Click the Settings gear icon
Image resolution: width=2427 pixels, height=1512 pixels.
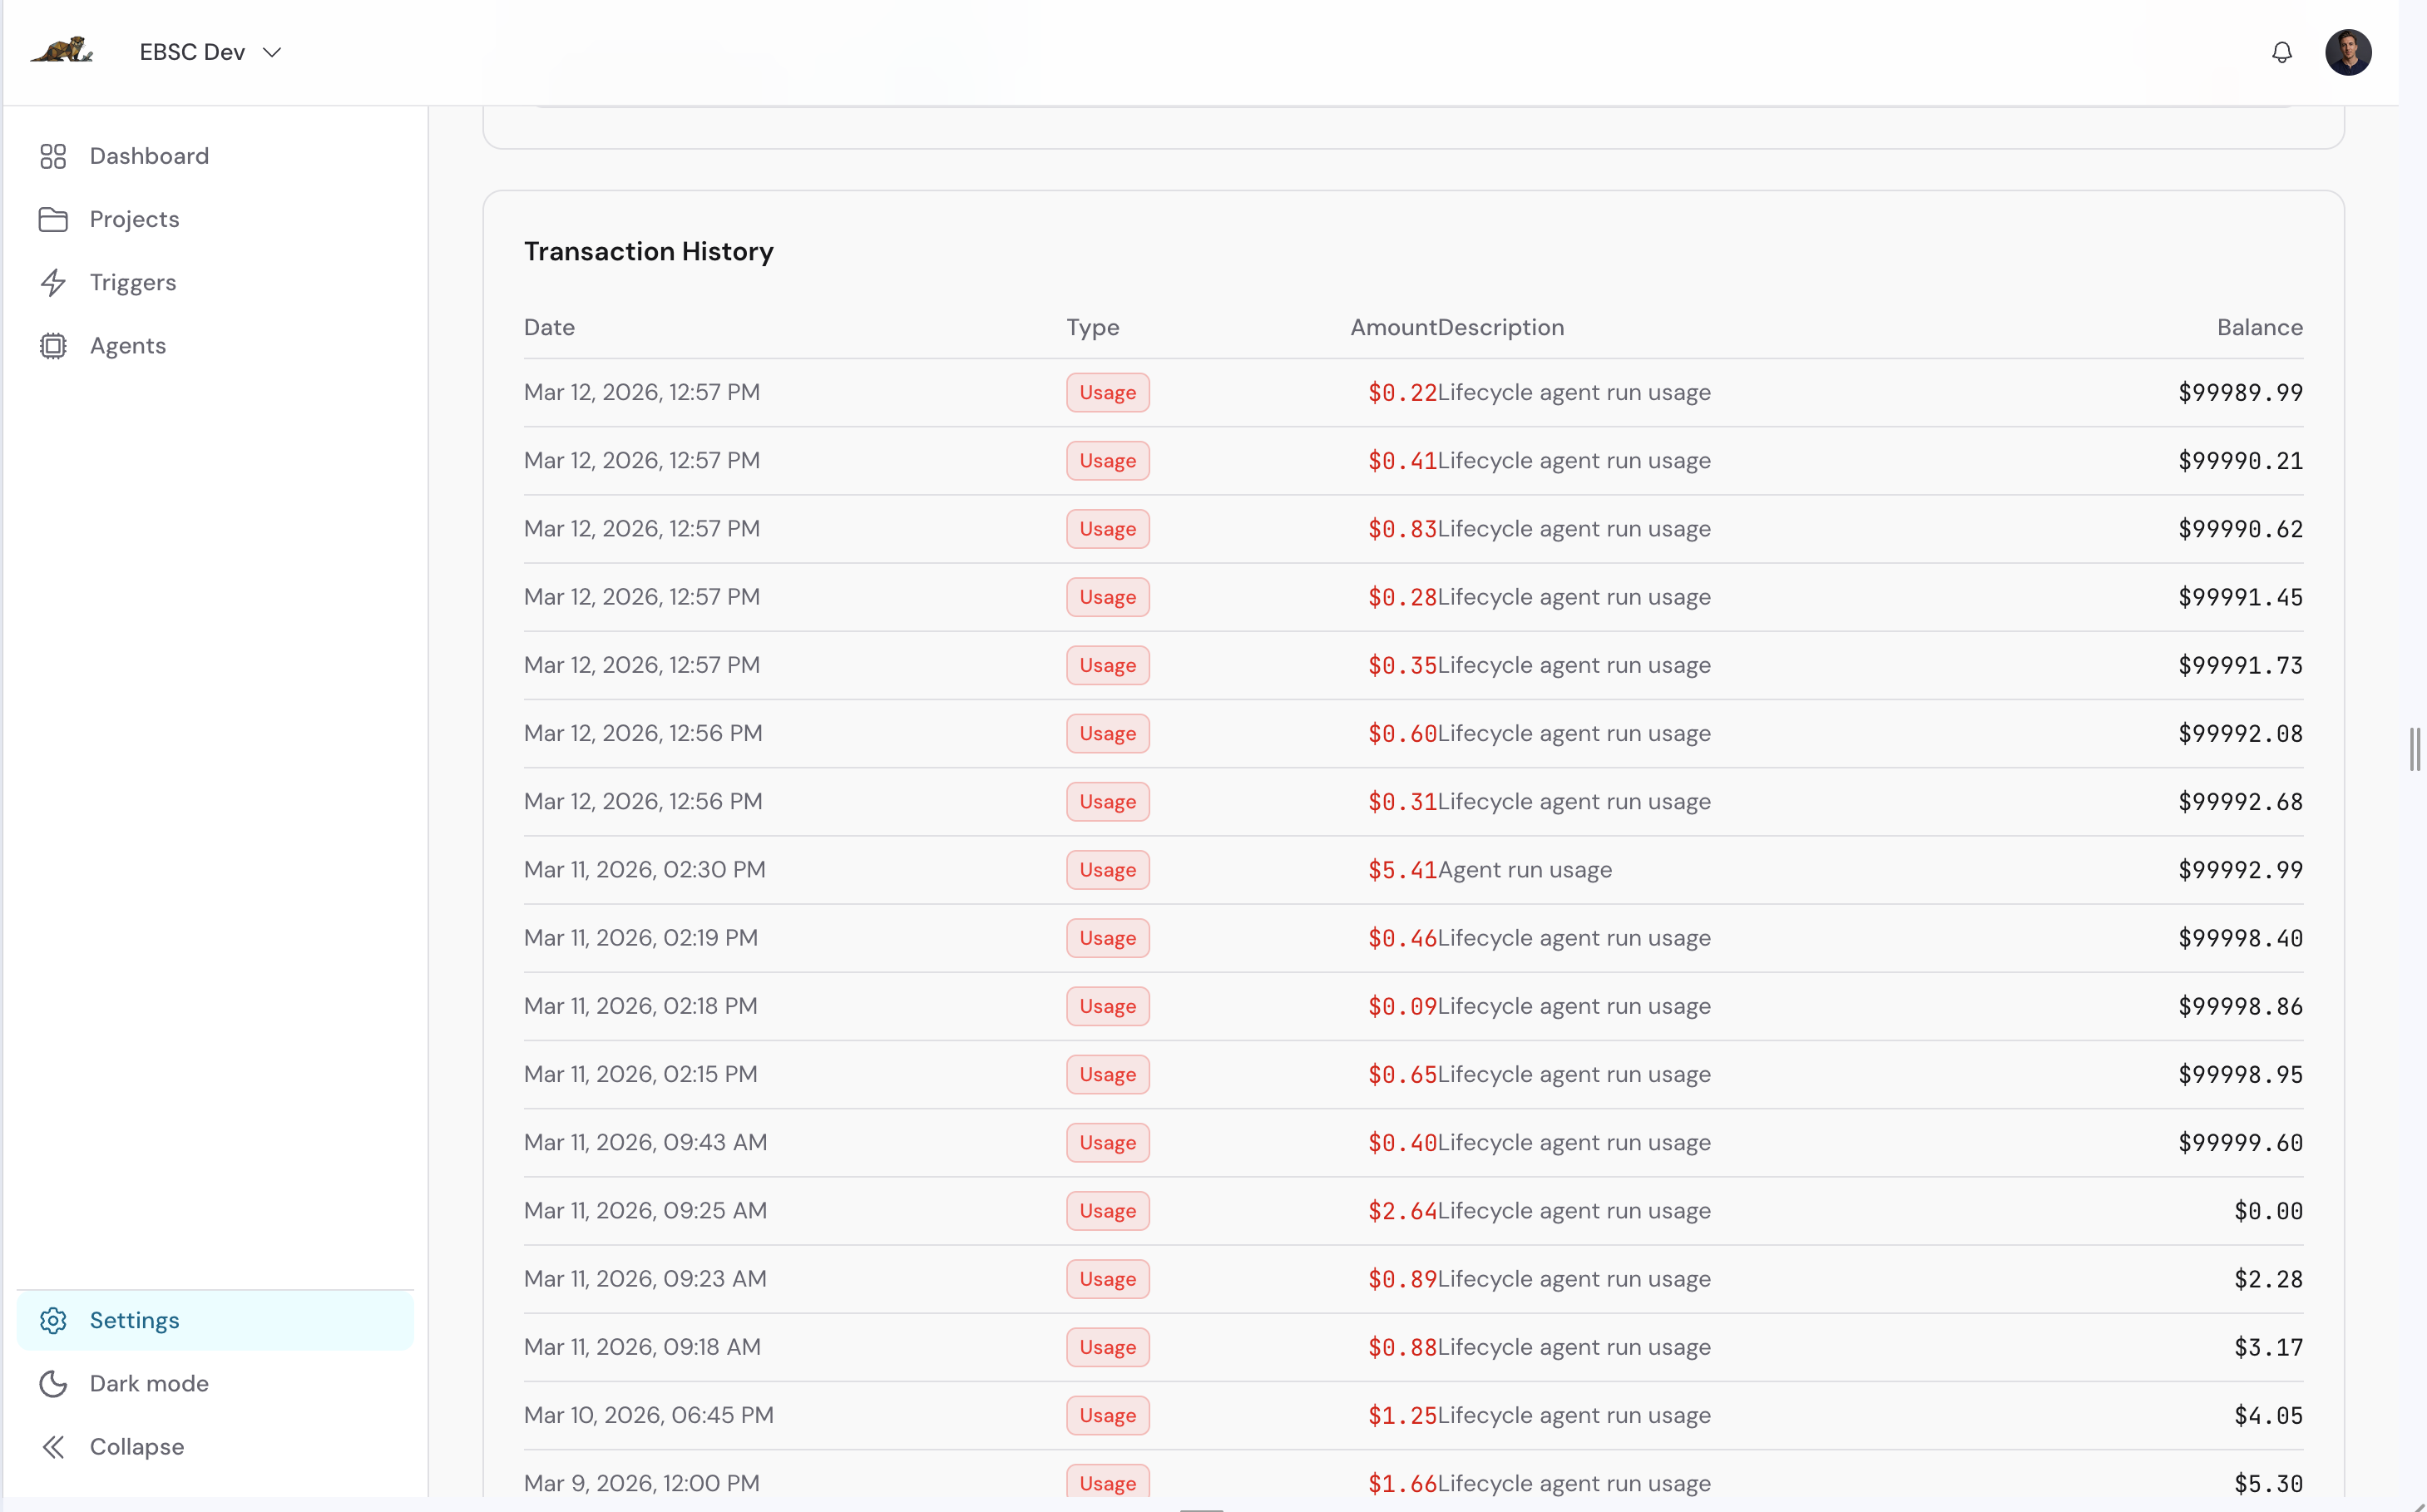(x=53, y=1320)
